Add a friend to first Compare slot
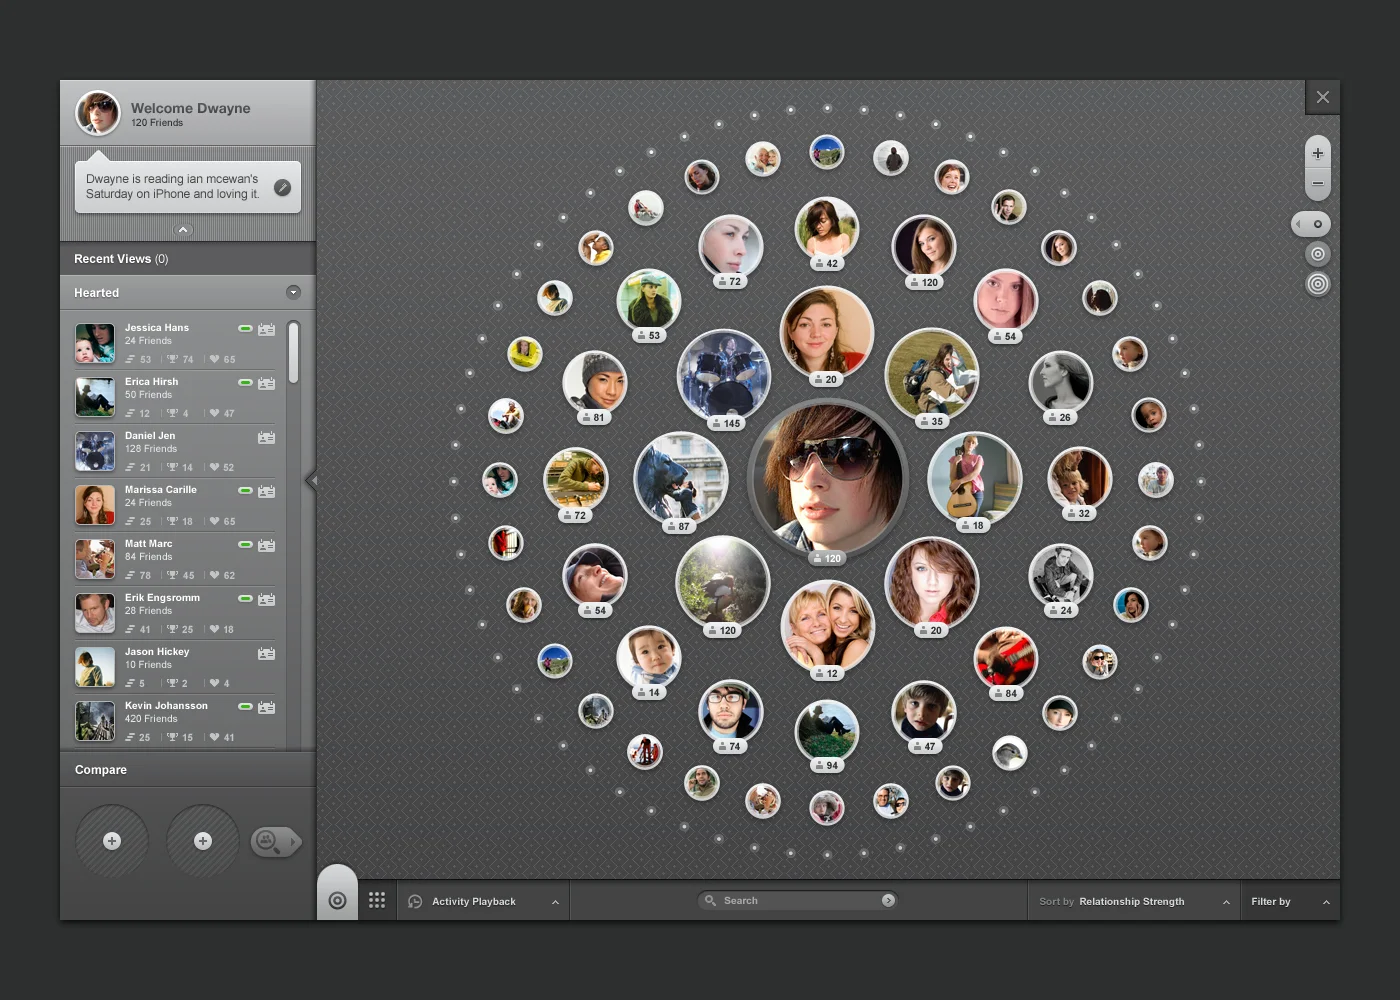 coord(112,841)
